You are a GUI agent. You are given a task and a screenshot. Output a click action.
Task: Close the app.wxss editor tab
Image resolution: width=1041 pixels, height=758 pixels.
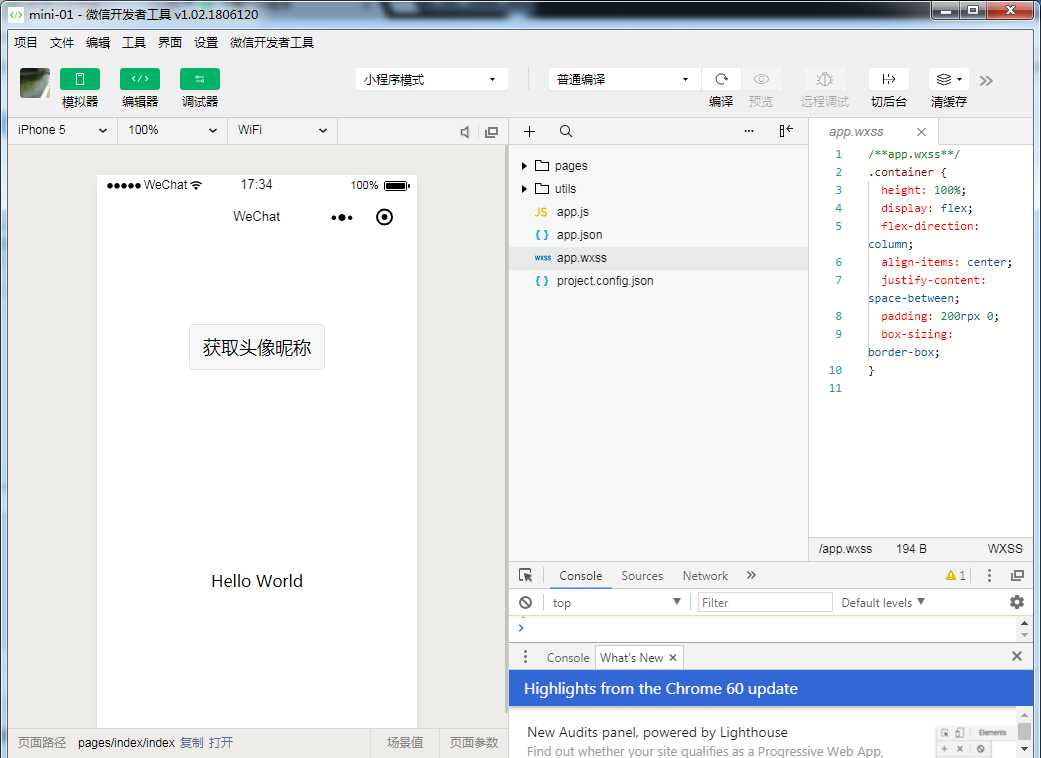[921, 132]
